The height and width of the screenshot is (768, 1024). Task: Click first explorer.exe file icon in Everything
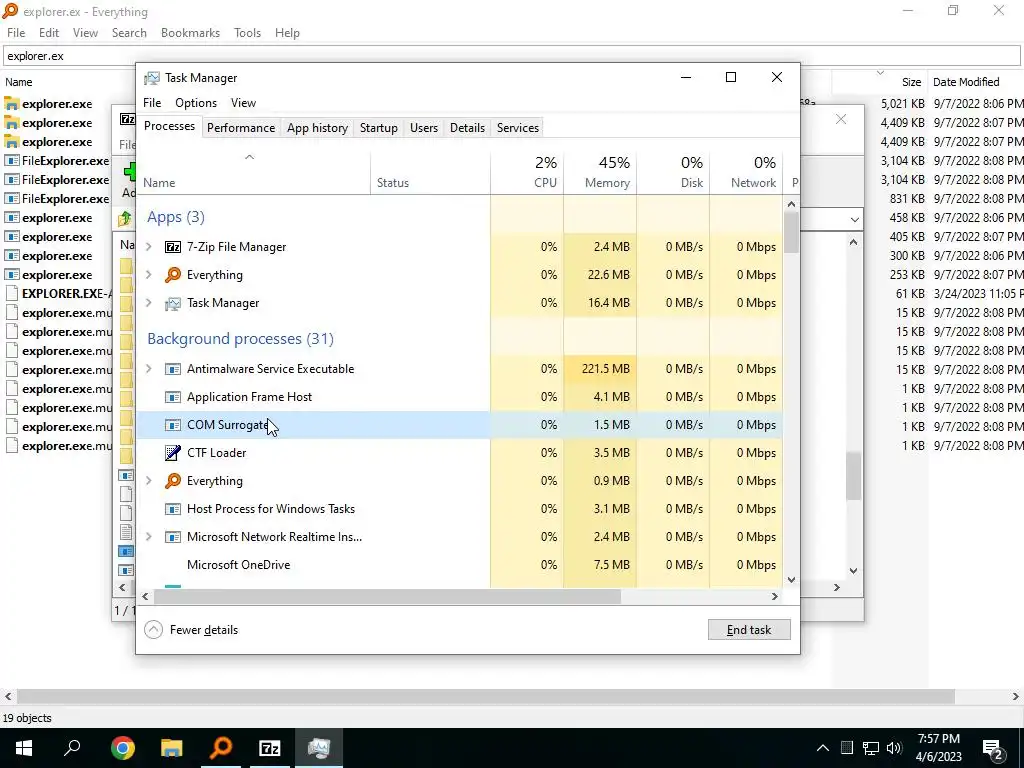(x=12, y=104)
